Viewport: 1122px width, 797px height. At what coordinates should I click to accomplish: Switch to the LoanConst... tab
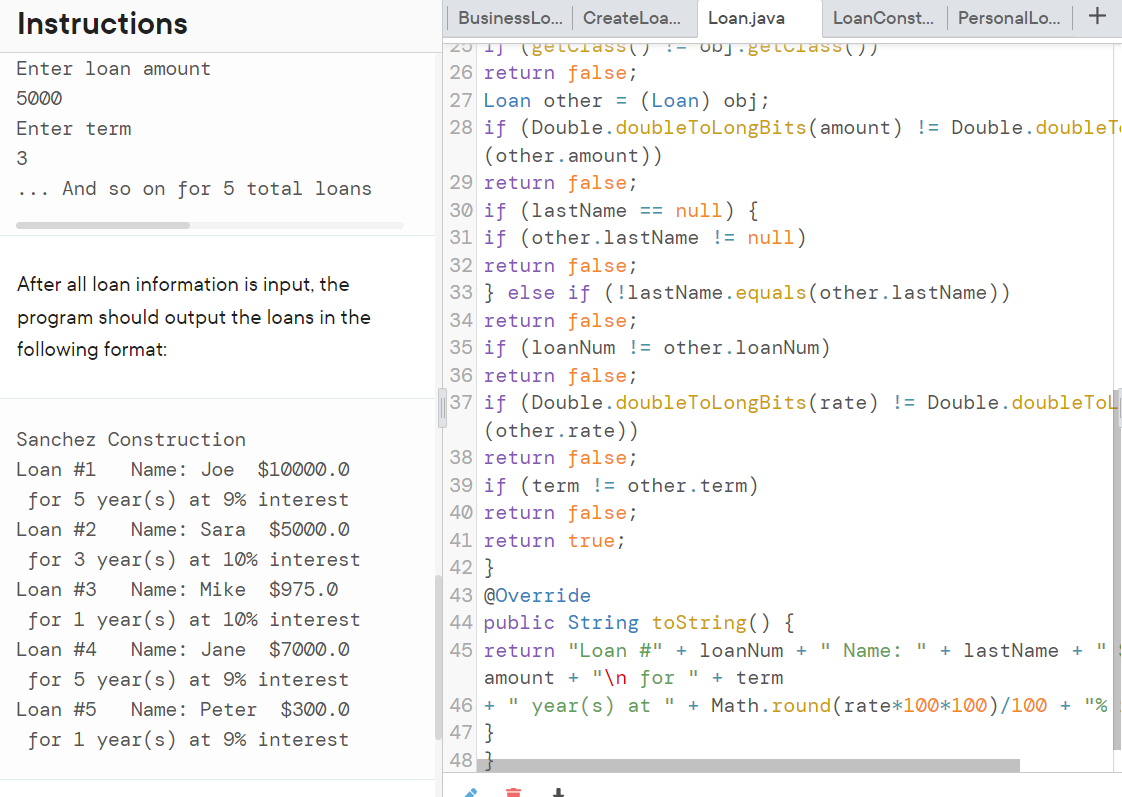coord(884,18)
